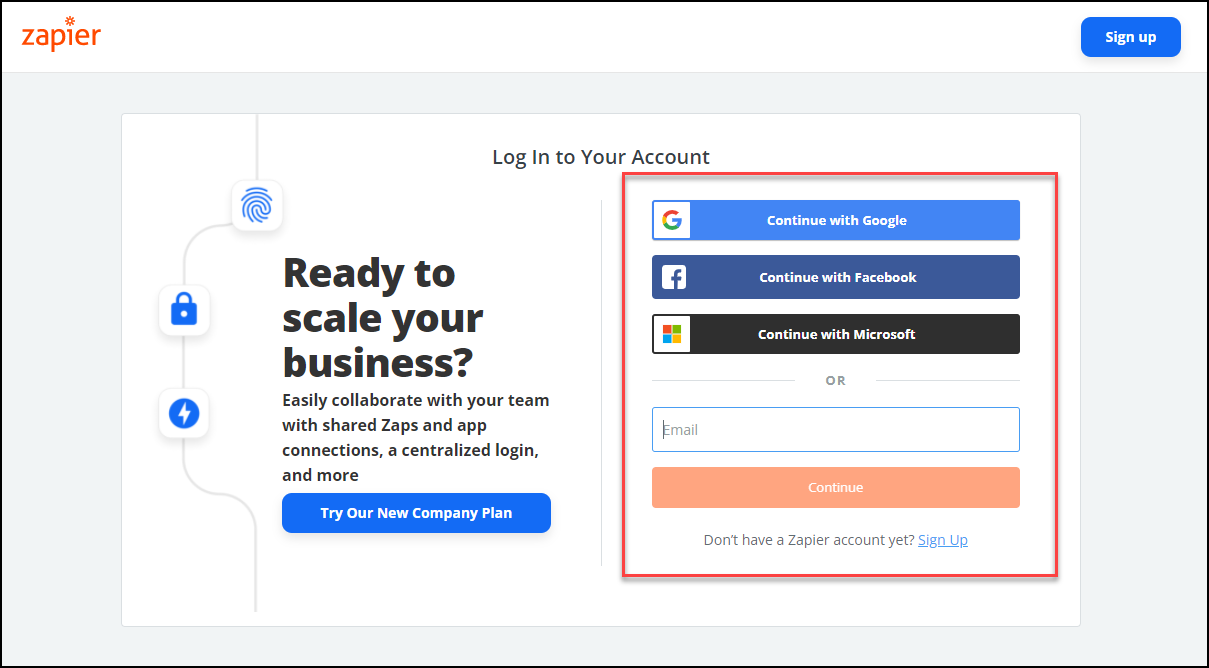Click the padlock icon
The width and height of the screenshot is (1209, 668).
point(184,311)
